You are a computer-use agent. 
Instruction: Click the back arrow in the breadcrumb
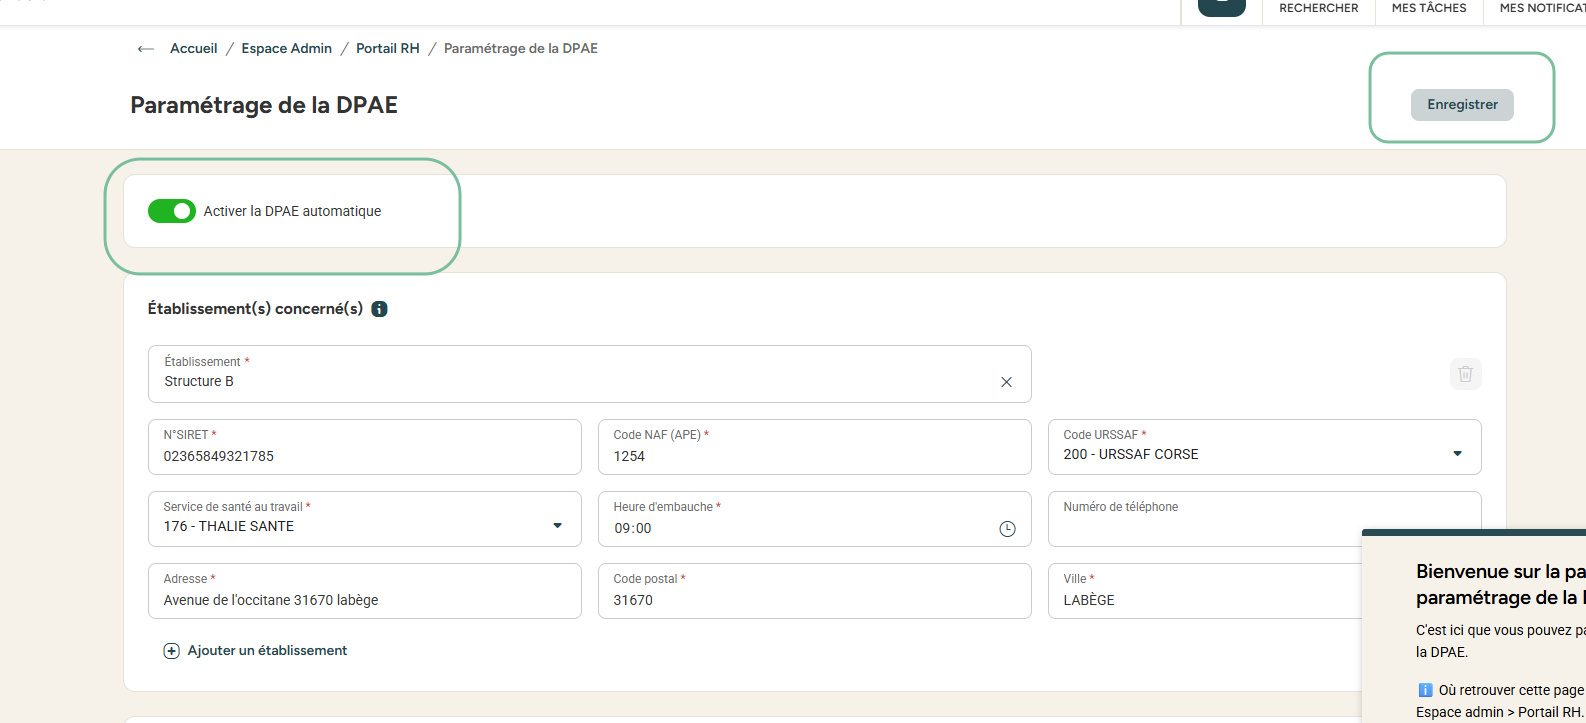146,49
